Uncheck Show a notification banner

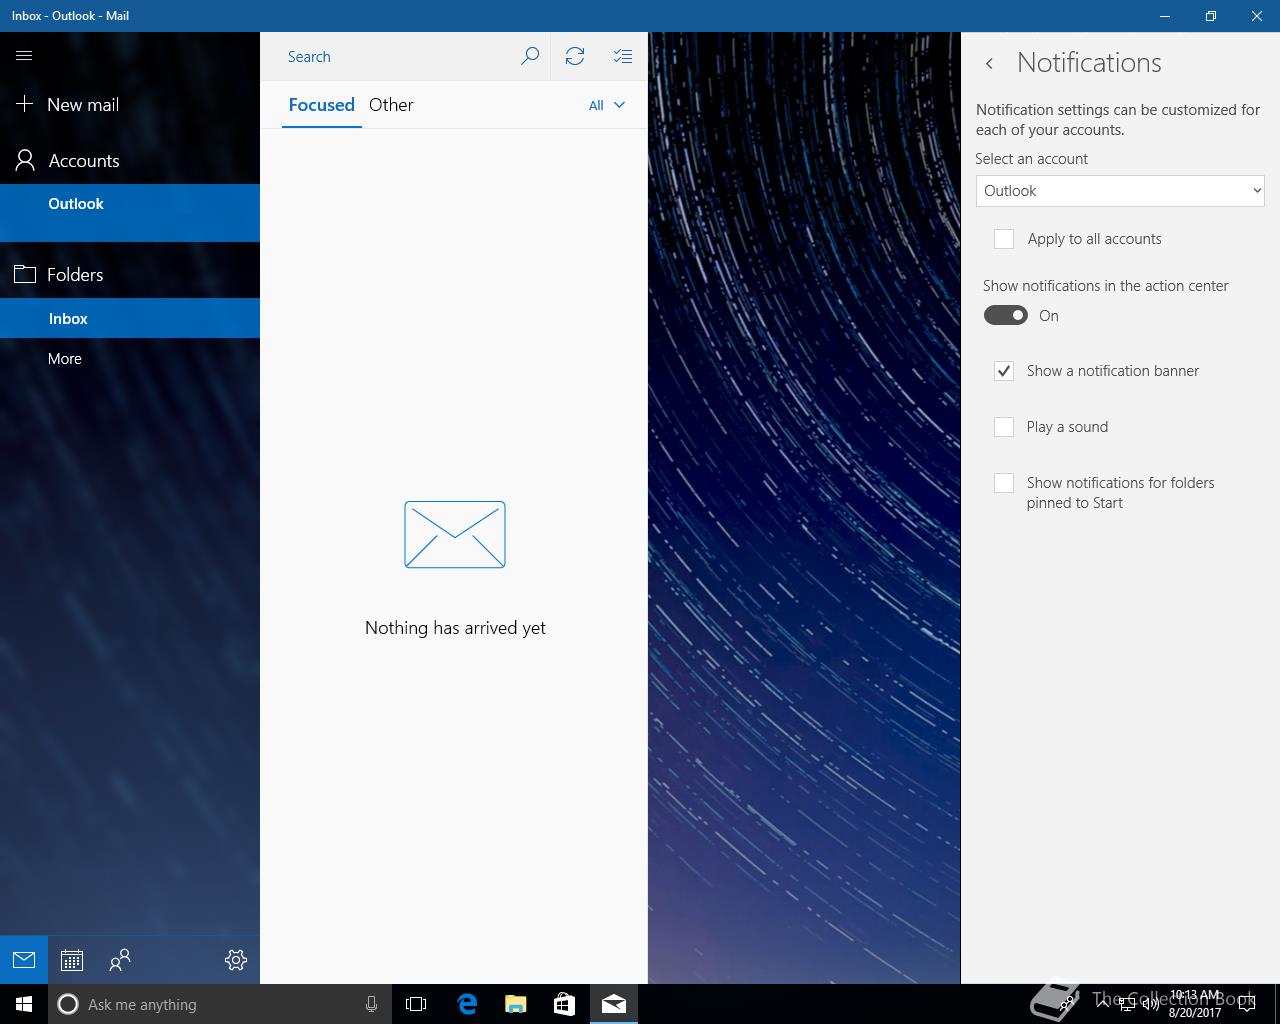[x=1004, y=371]
